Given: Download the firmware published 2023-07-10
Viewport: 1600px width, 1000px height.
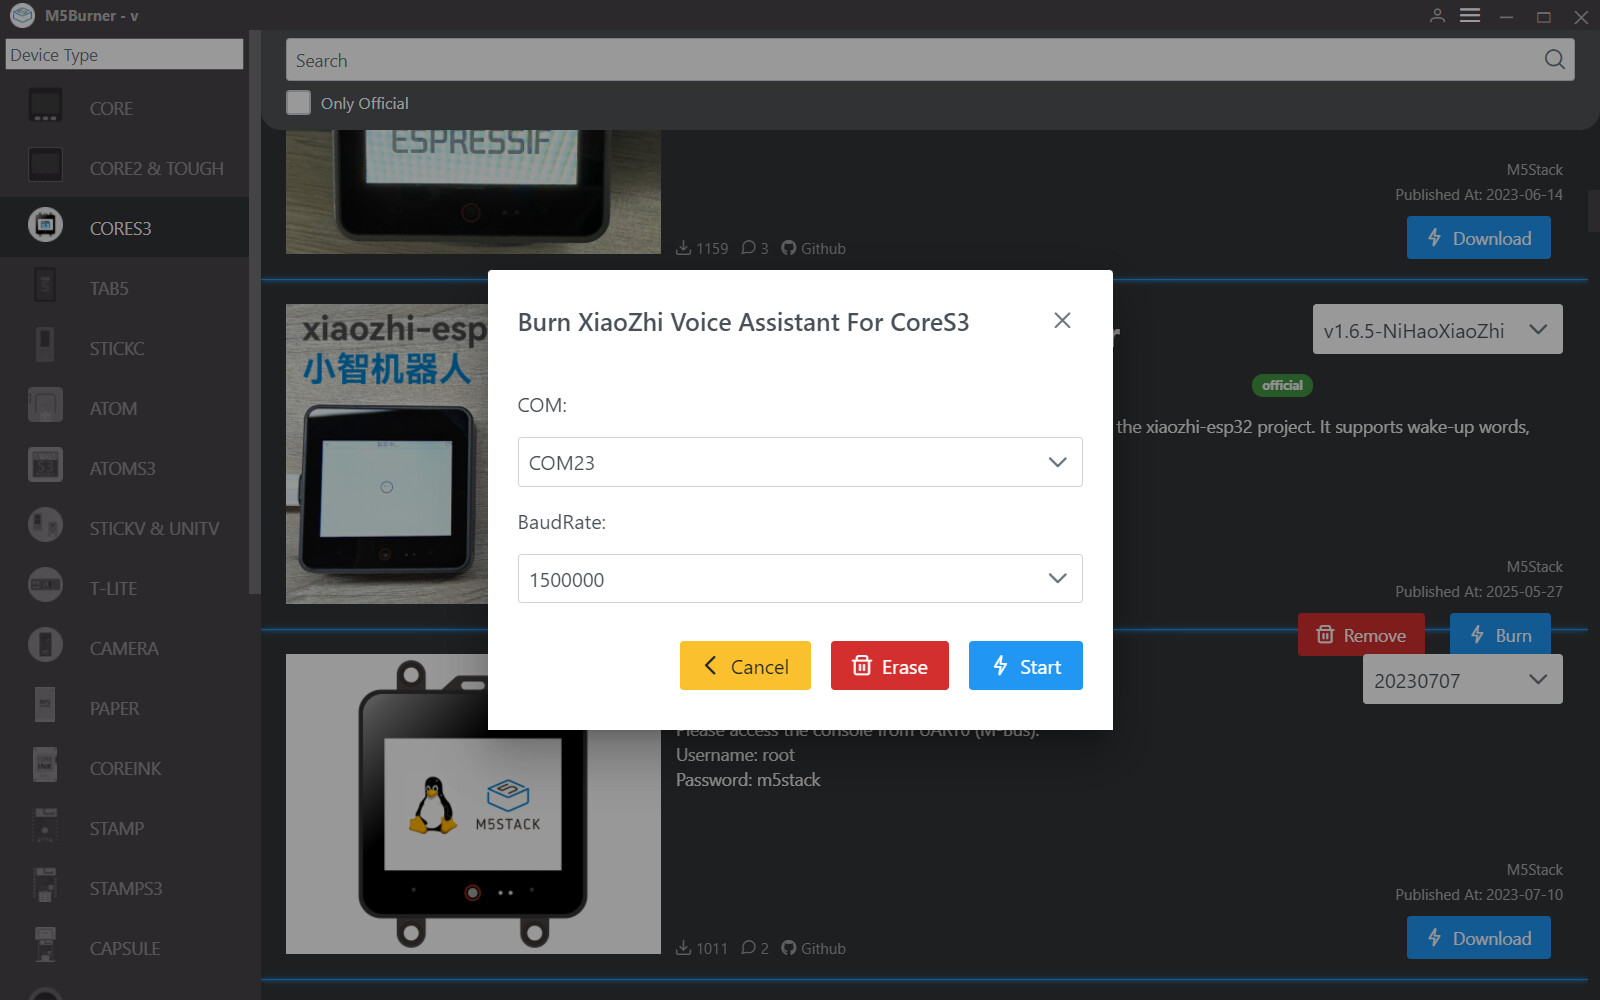Looking at the screenshot, I should coord(1479,938).
